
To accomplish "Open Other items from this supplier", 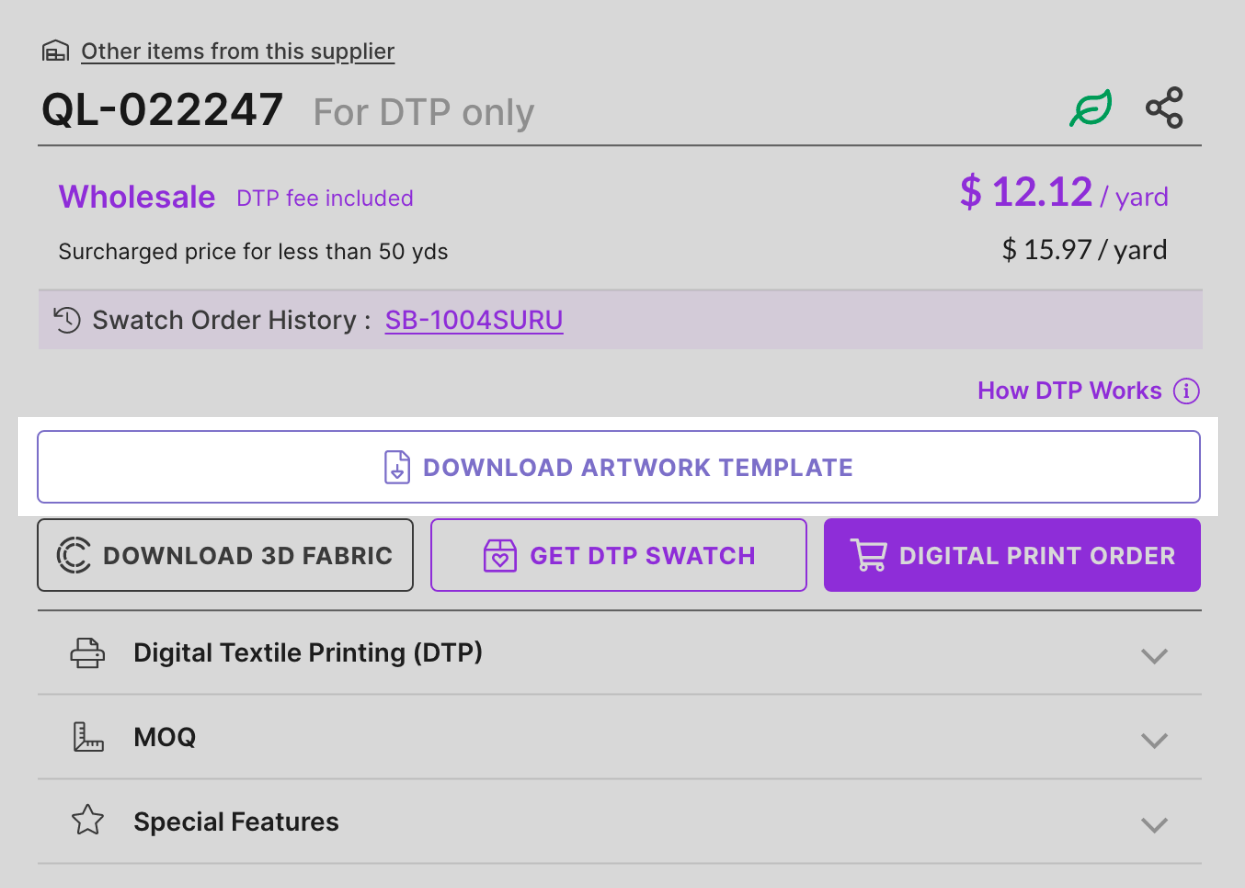I will pos(237,51).
